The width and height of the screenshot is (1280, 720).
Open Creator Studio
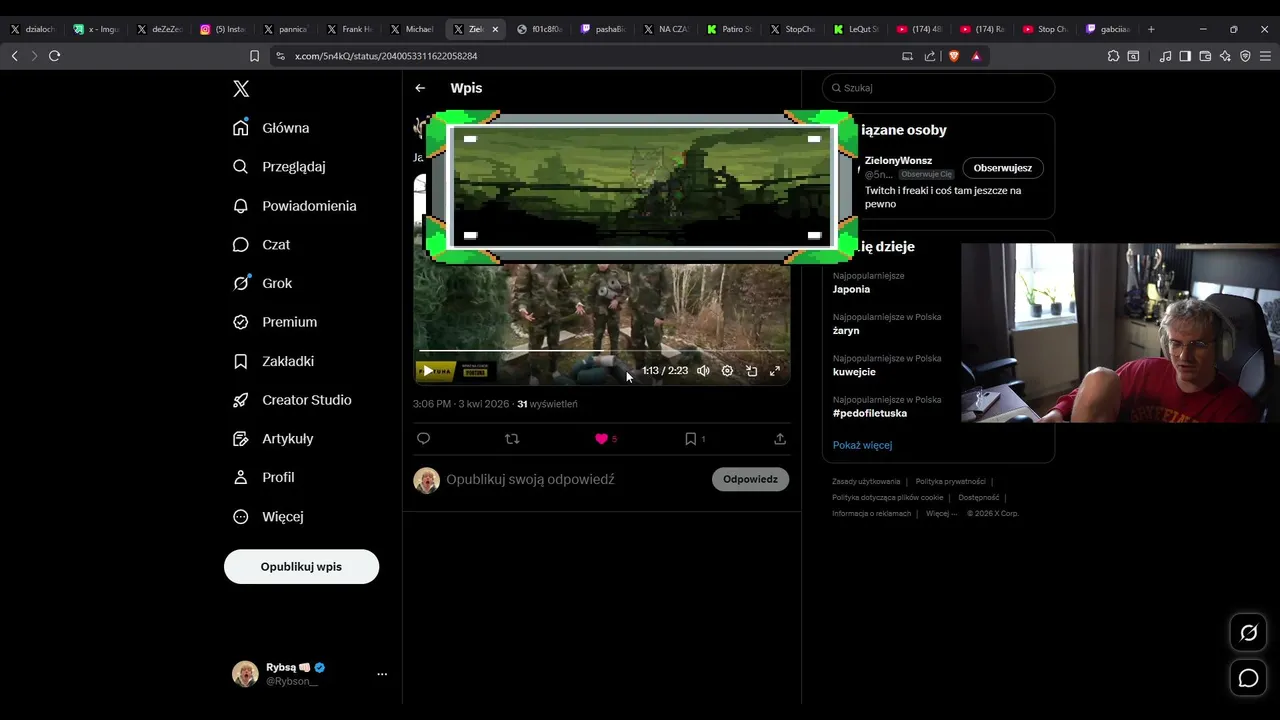[291, 400]
